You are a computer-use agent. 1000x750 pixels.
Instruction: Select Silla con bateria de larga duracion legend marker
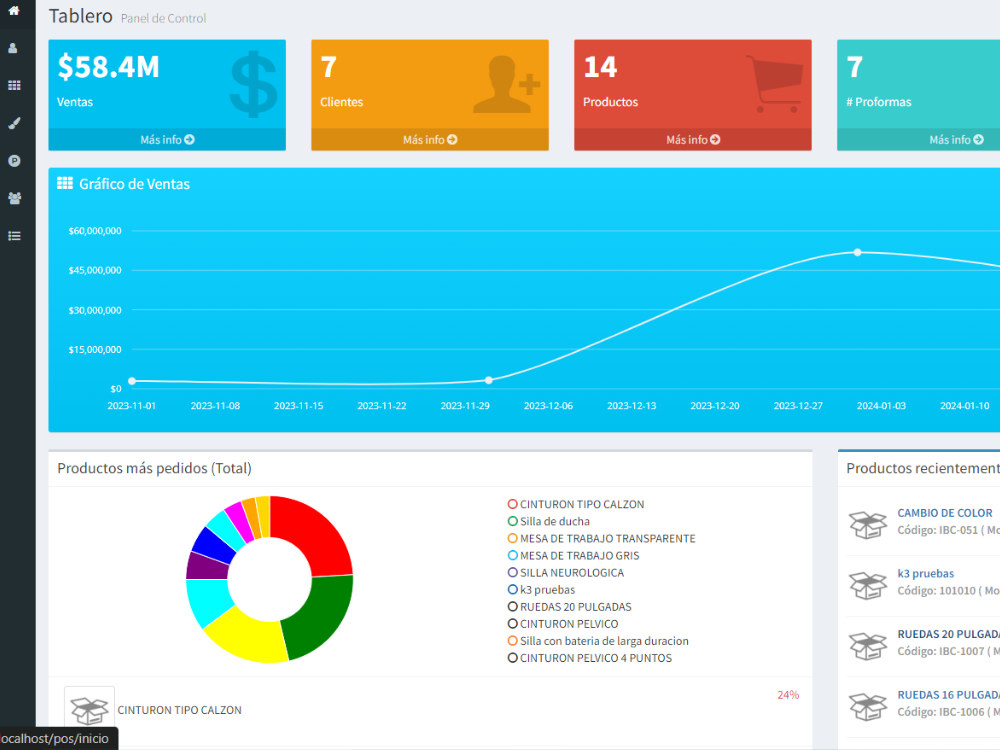512,641
